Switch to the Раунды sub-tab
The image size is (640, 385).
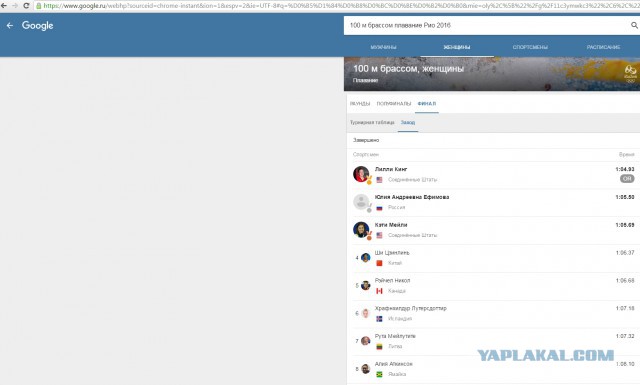click(360, 104)
